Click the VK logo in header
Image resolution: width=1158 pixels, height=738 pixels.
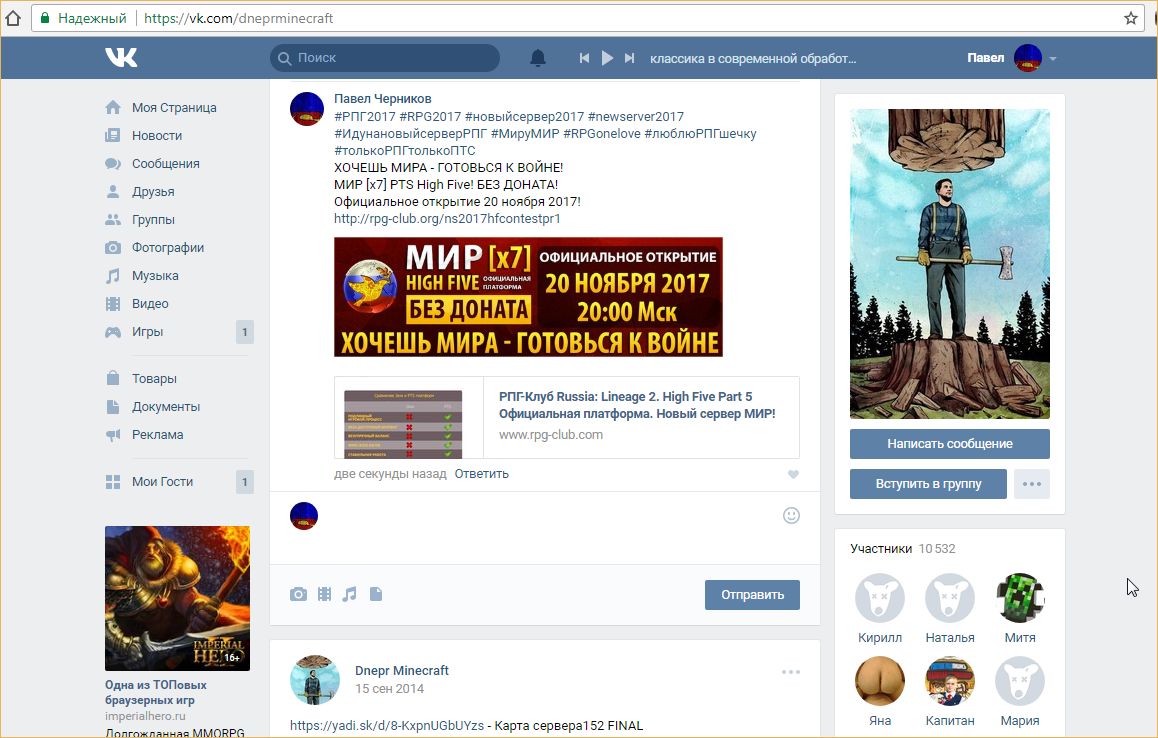(x=121, y=57)
